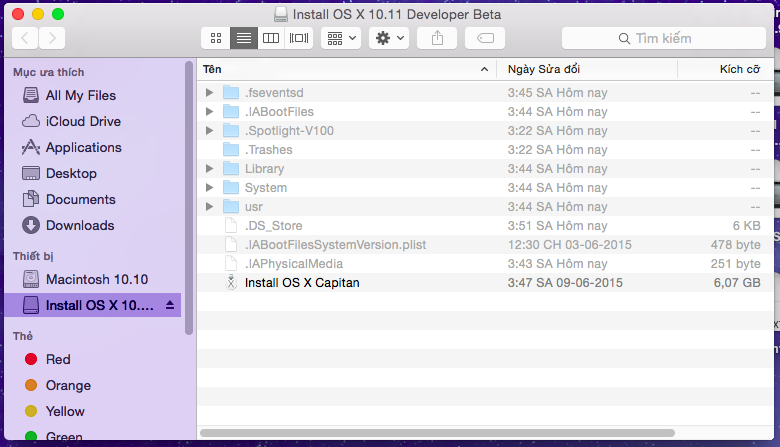Click the Tìm kiếm search field

[664, 38]
